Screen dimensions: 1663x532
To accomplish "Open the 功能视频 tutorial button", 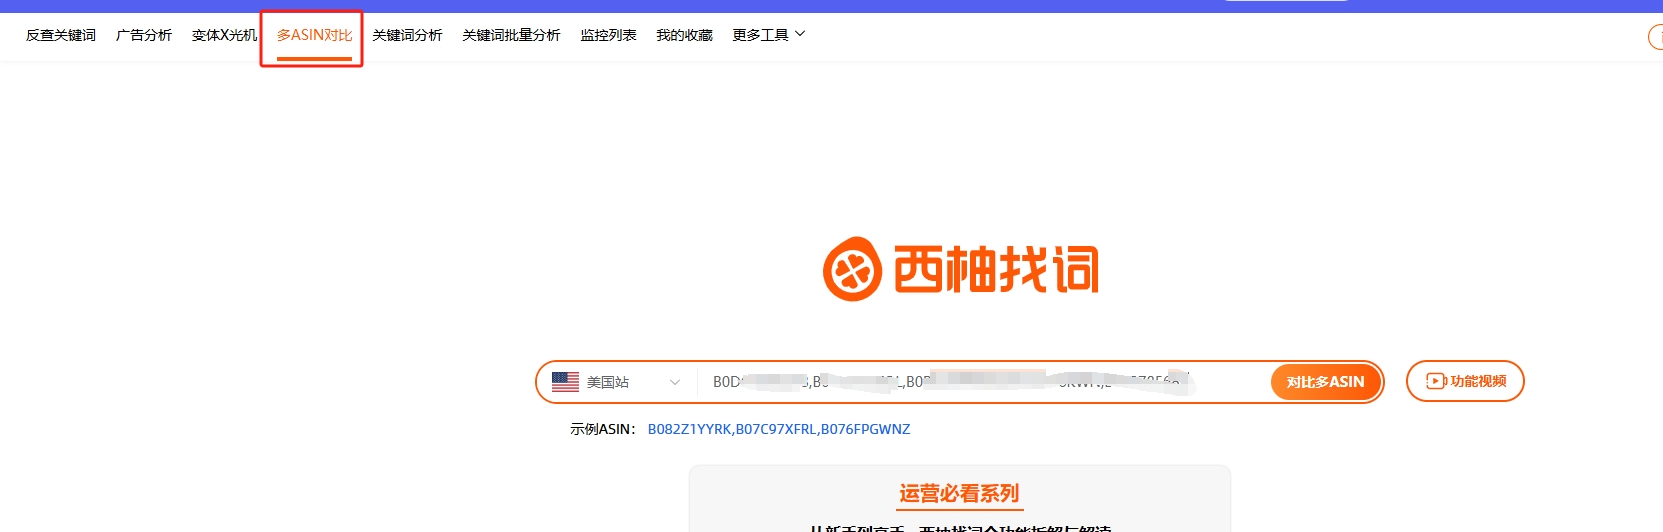I will point(1465,381).
